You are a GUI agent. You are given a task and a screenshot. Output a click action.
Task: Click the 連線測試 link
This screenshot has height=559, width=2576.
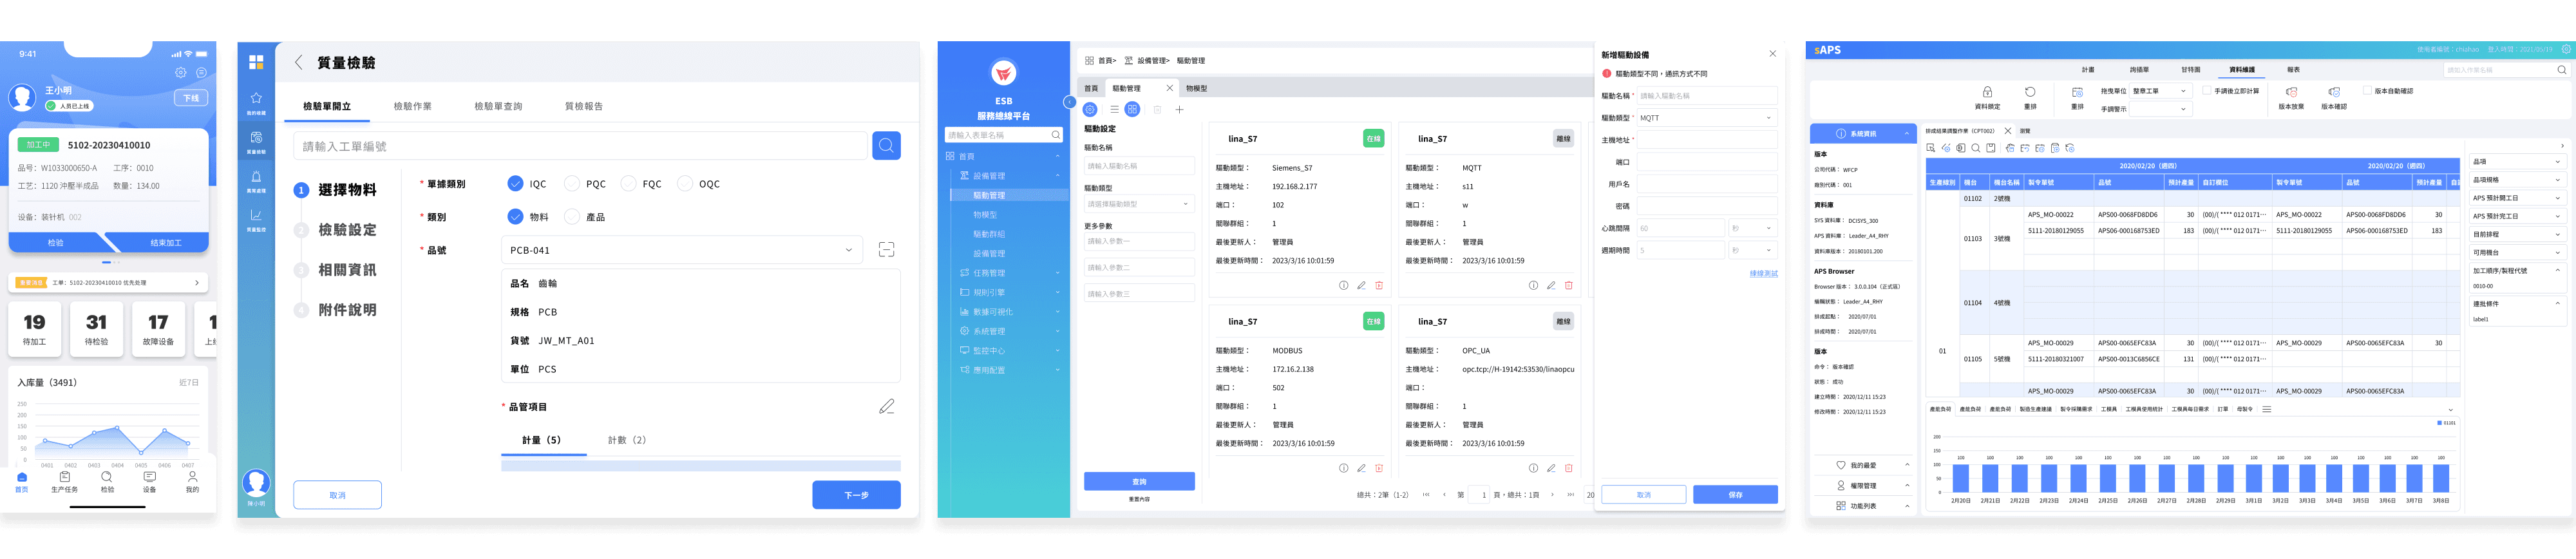click(1763, 274)
